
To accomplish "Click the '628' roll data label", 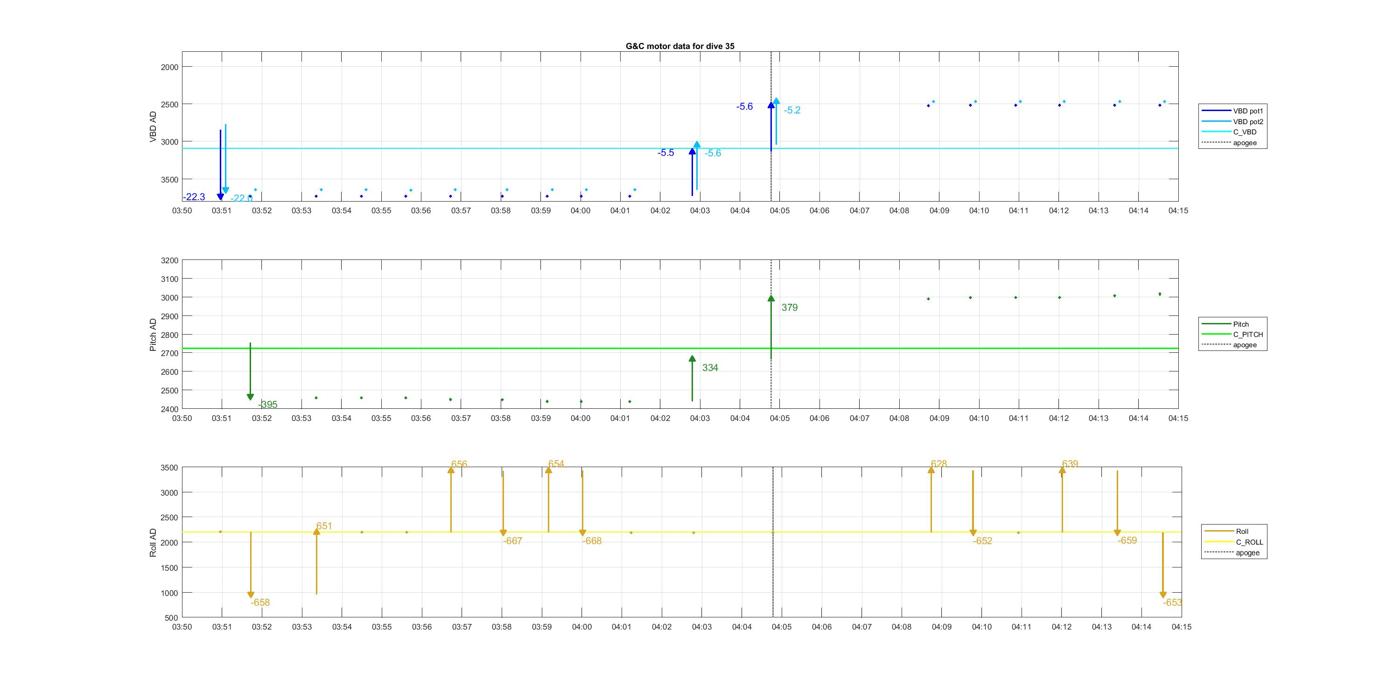I will [938, 464].
